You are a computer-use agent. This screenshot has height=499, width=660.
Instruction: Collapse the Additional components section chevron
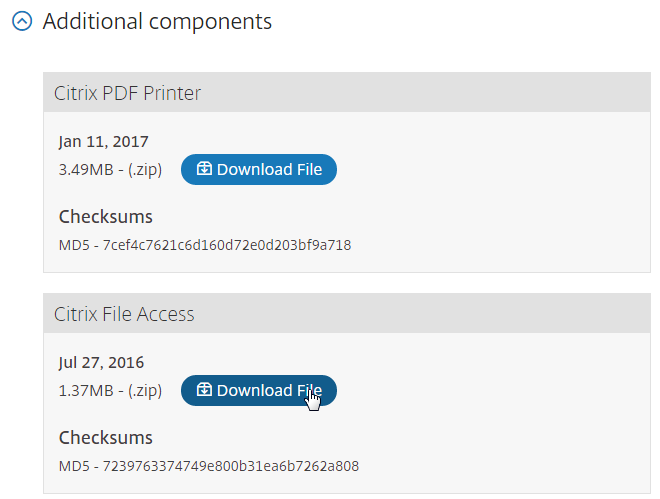click(x=21, y=22)
